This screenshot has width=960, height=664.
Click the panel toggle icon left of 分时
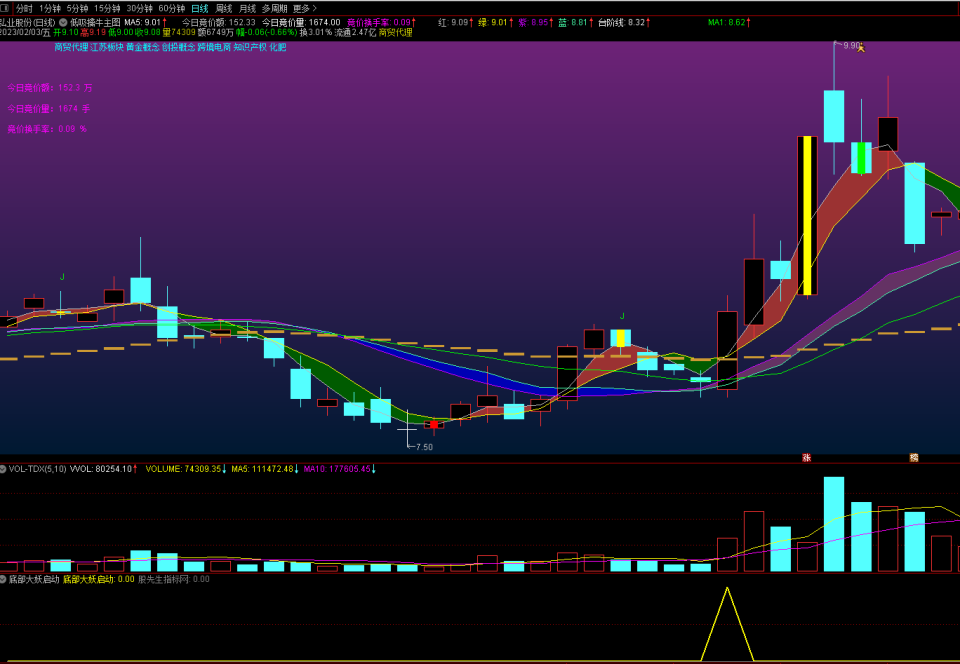pyautogui.click(x=6, y=9)
